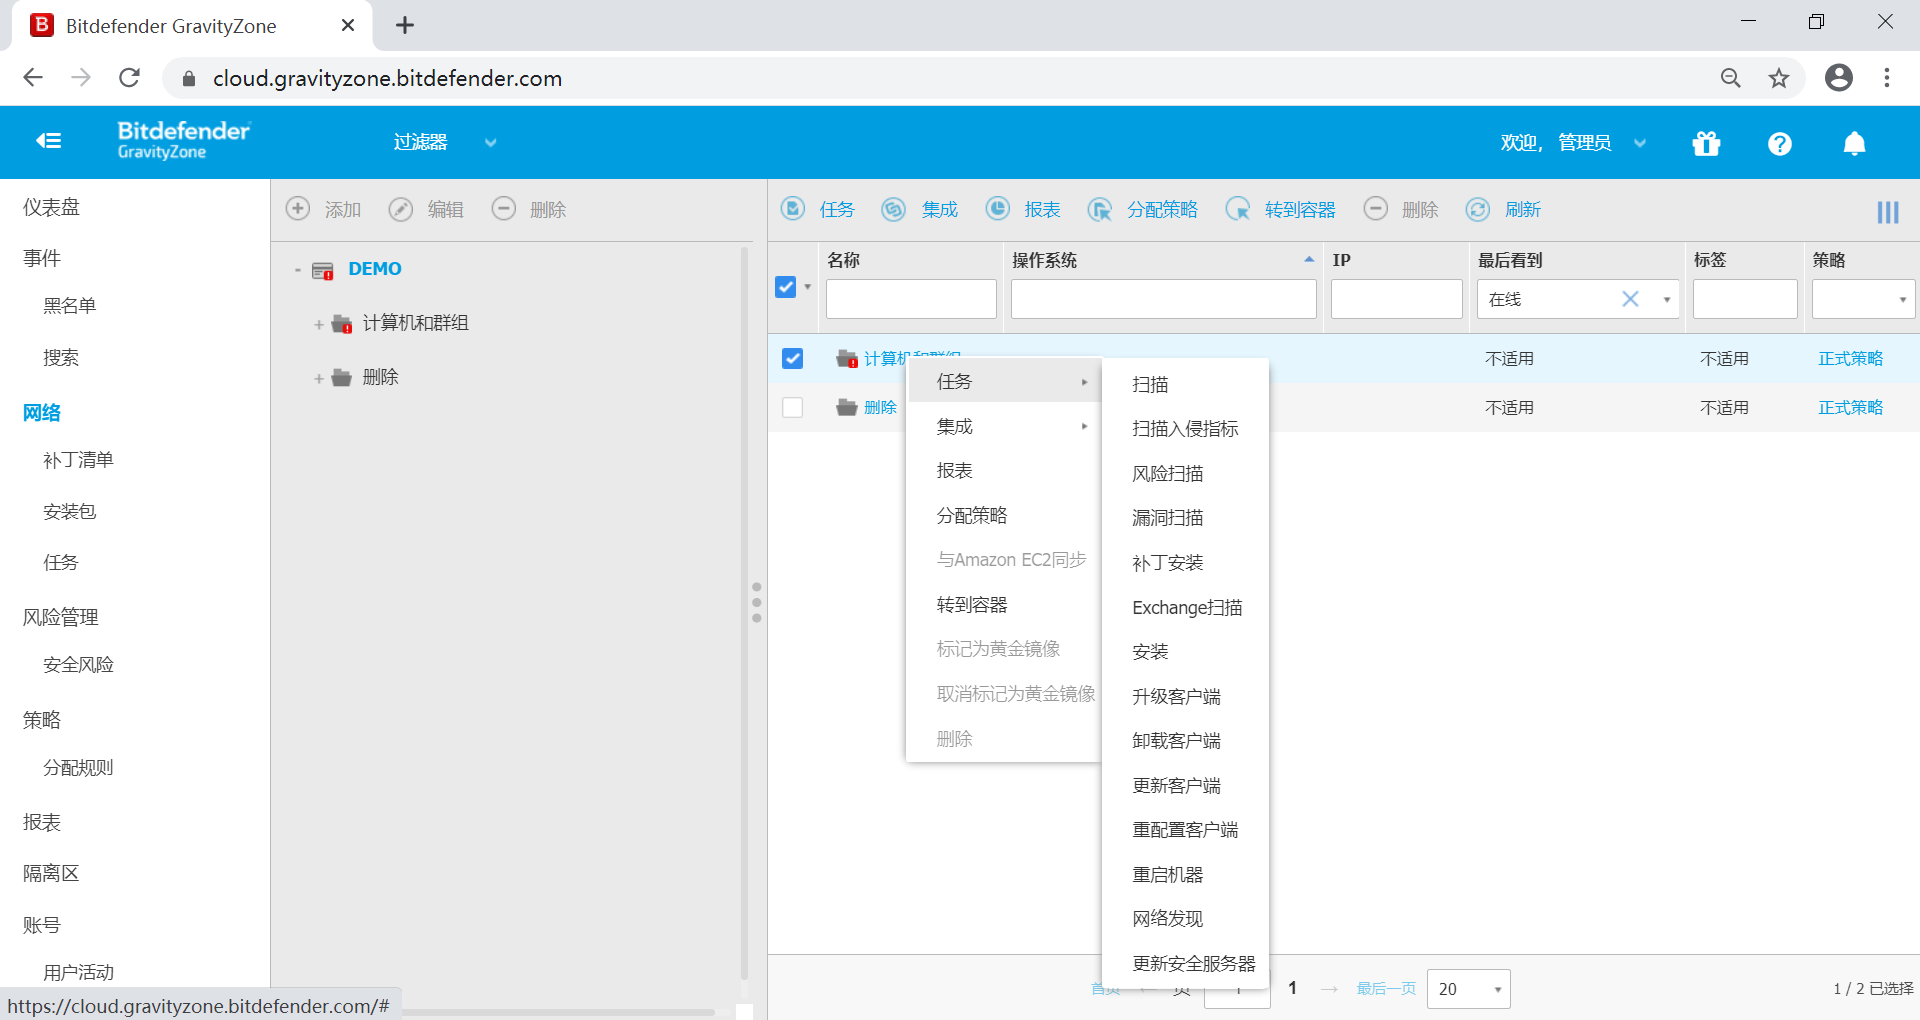
Task: Click the browser back arrow
Action: pos(33,78)
